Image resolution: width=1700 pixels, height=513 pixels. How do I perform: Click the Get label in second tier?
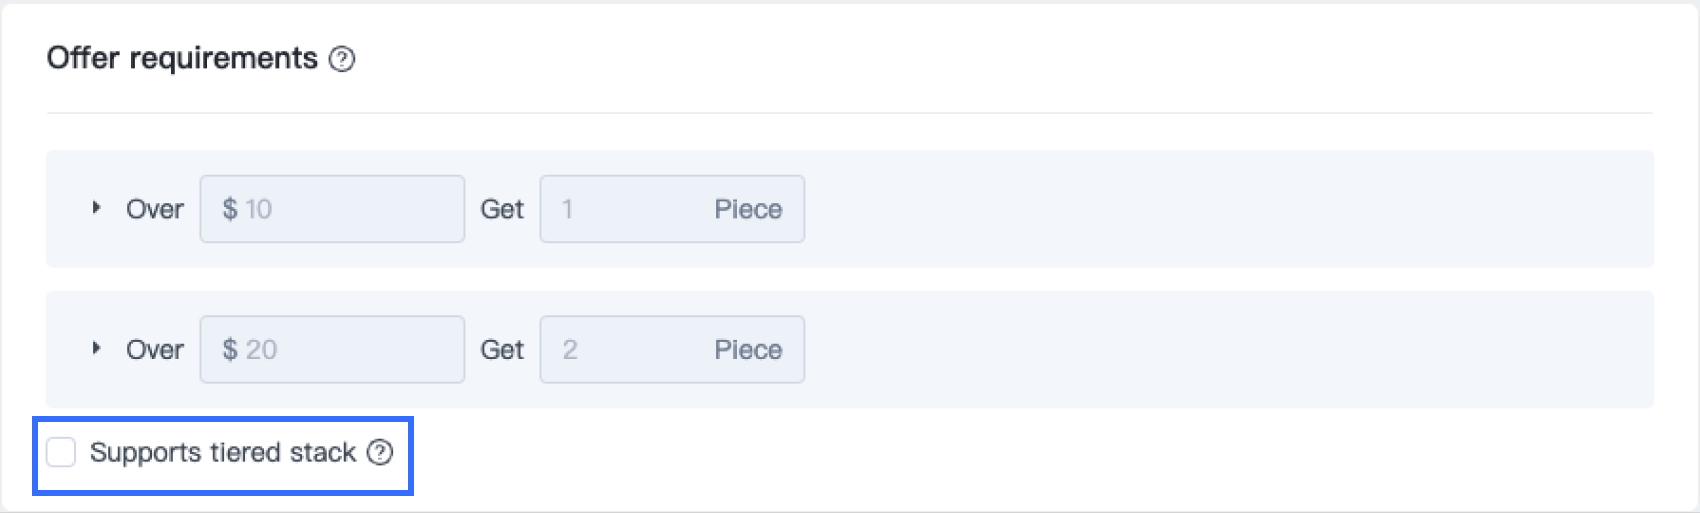coord(502,349)
